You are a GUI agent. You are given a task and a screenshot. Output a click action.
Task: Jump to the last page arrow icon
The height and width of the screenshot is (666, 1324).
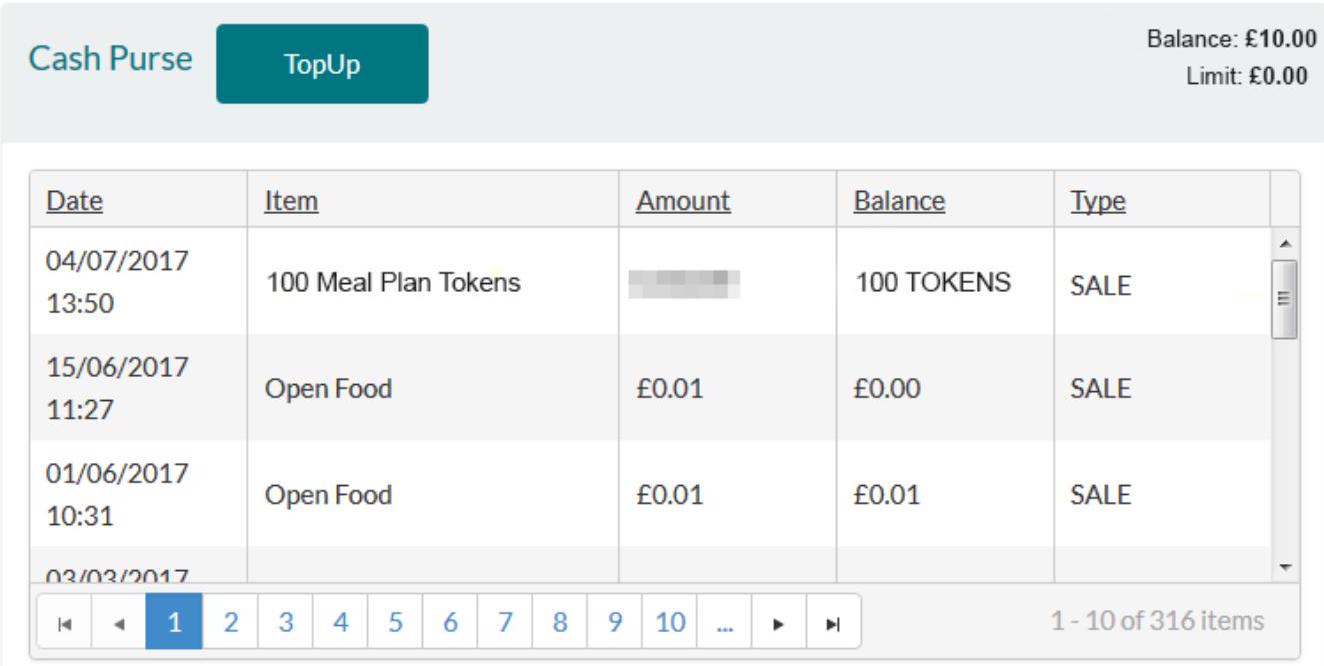(833, 623)
